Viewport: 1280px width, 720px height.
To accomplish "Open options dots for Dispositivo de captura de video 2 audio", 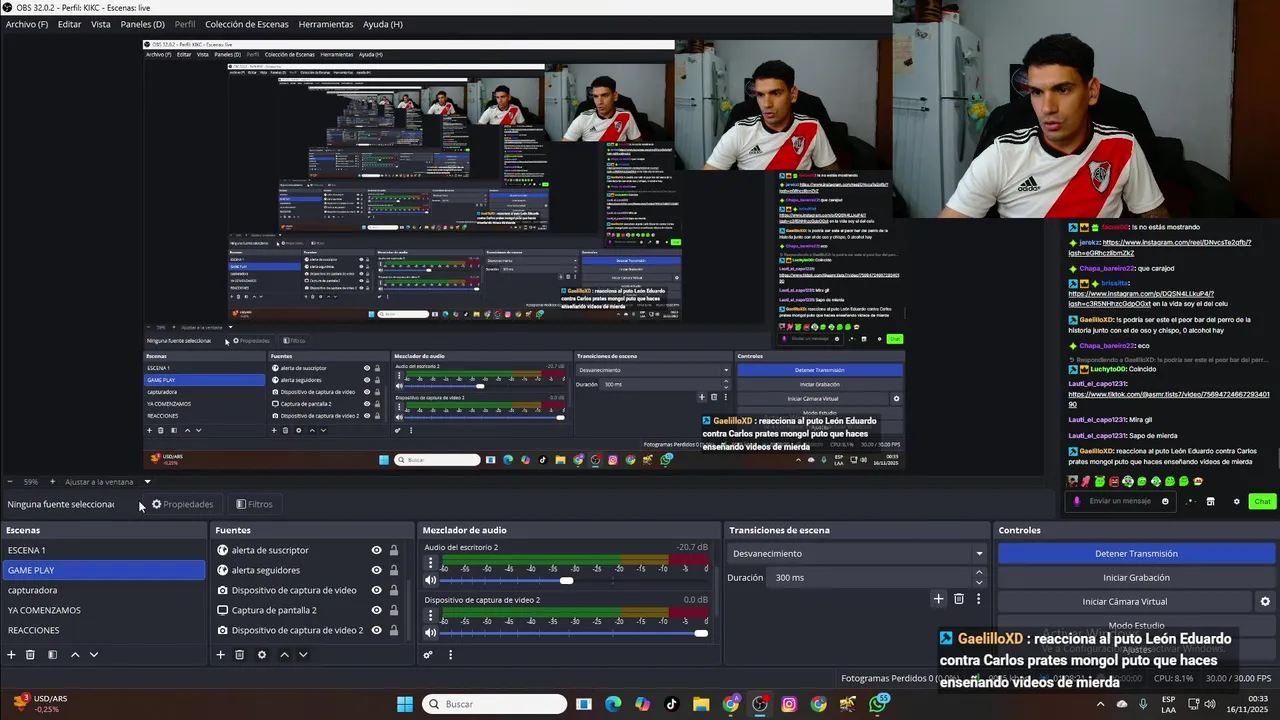I will pyautogui.click(x=431, y=615).
